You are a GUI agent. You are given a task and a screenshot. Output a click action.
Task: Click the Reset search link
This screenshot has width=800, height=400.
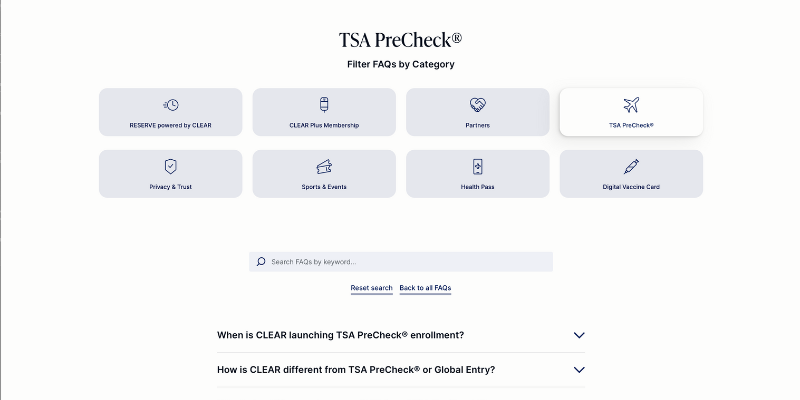(x=371, y=288)
